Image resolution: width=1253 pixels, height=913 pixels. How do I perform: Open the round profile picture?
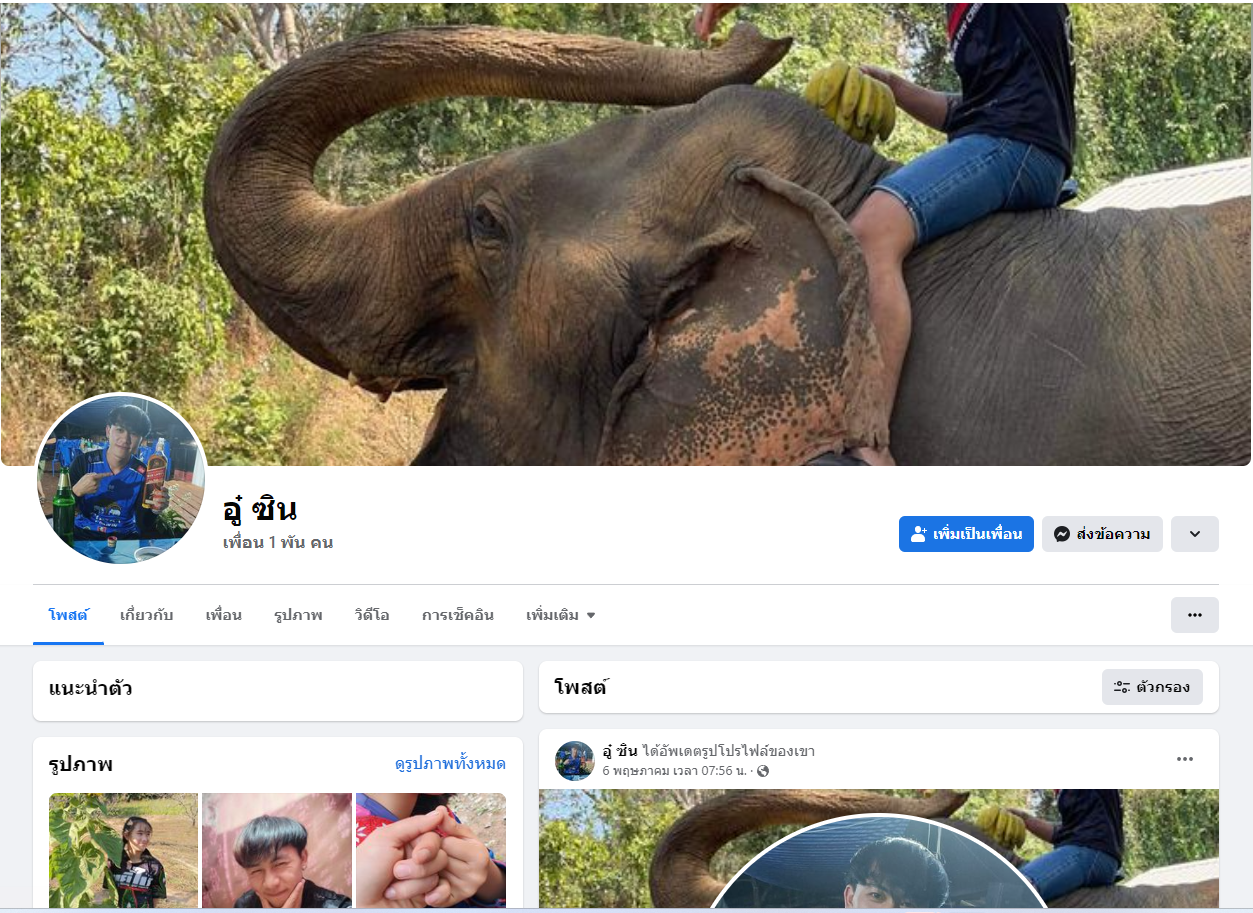[x=121, y=479]
